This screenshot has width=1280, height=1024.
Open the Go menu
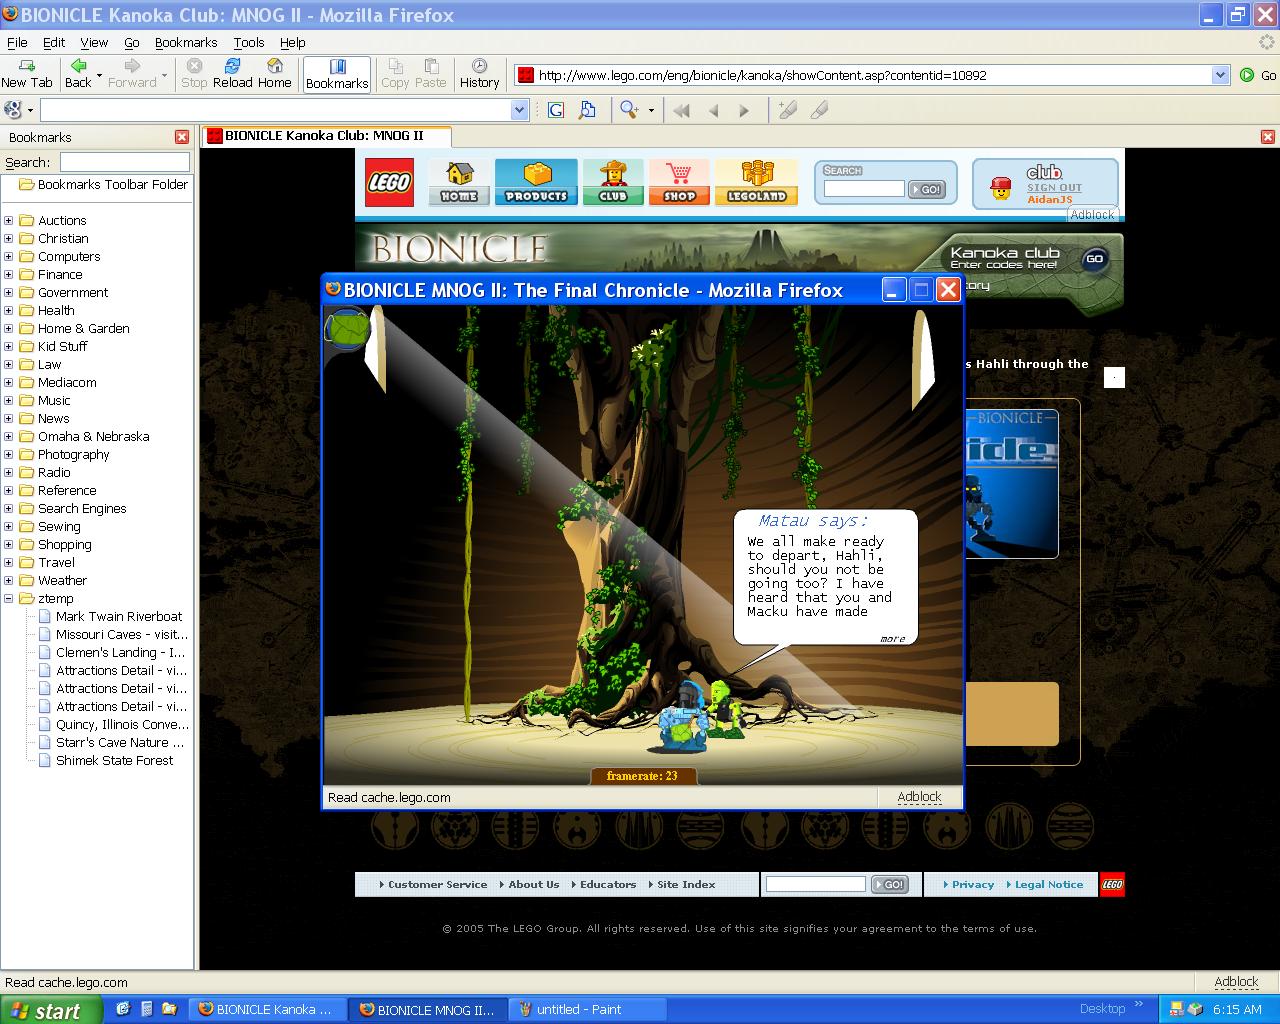tap(132, 43)
